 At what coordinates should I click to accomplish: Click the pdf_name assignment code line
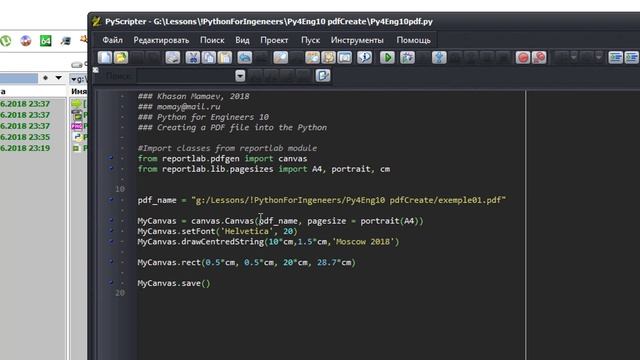point(322,200)
